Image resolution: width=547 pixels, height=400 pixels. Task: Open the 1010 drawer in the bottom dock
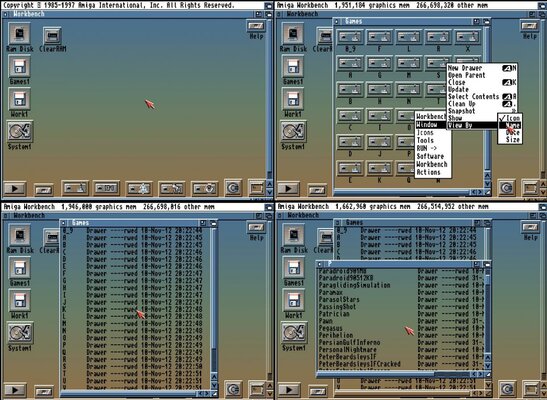coord(106,188)
